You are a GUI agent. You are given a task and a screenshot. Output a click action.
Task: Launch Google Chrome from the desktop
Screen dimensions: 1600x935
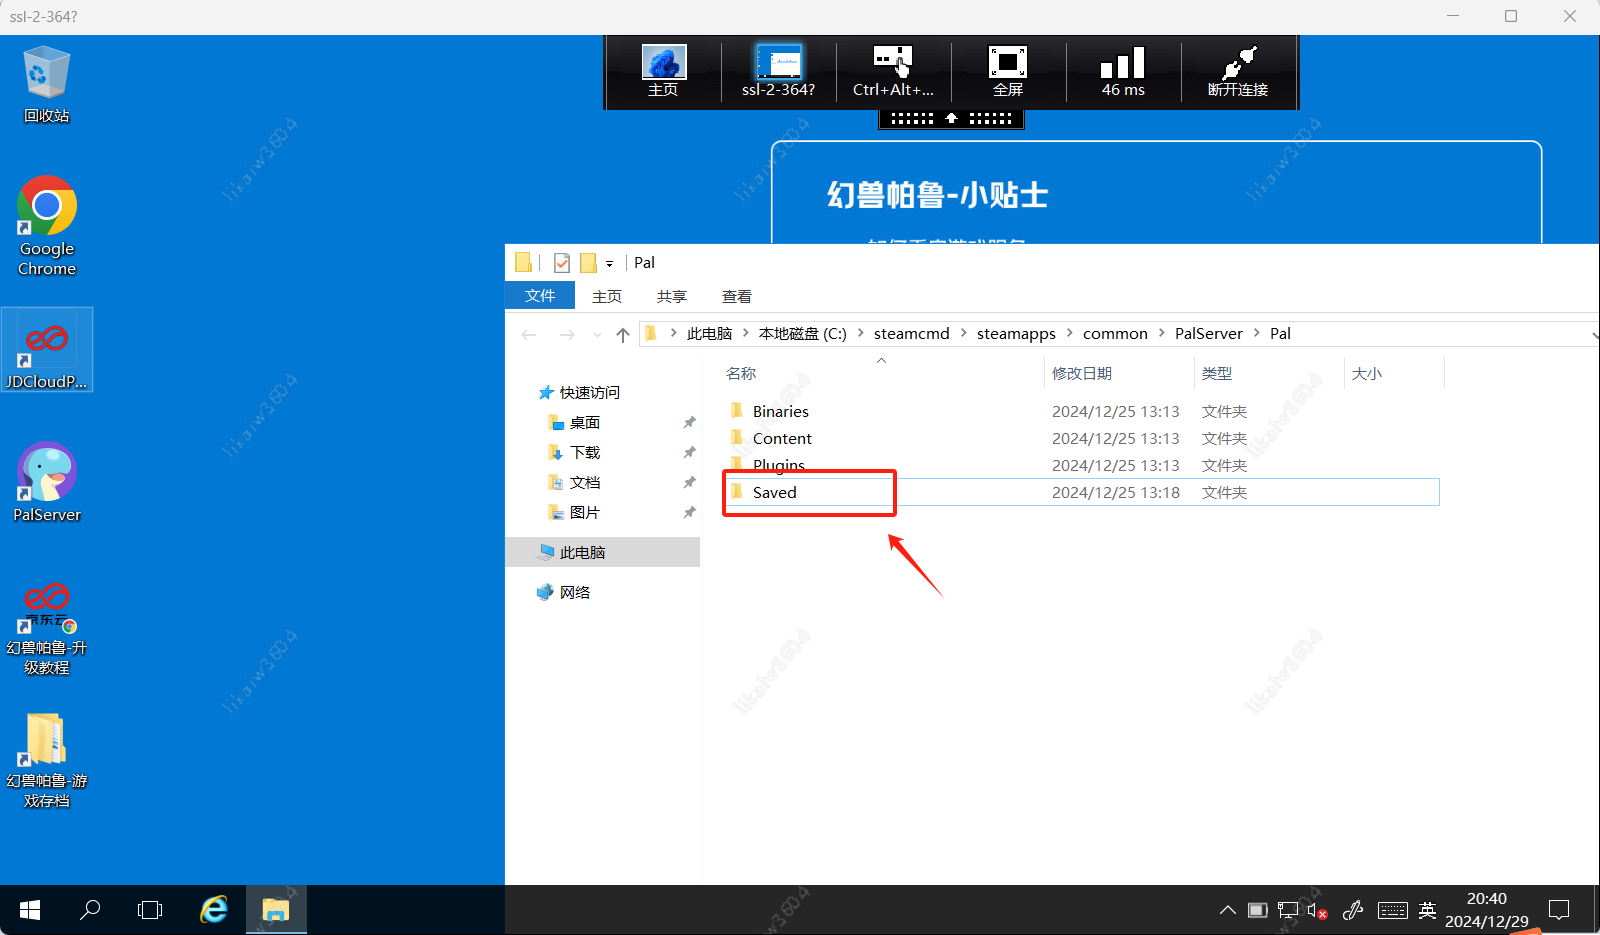pos(46,226)
